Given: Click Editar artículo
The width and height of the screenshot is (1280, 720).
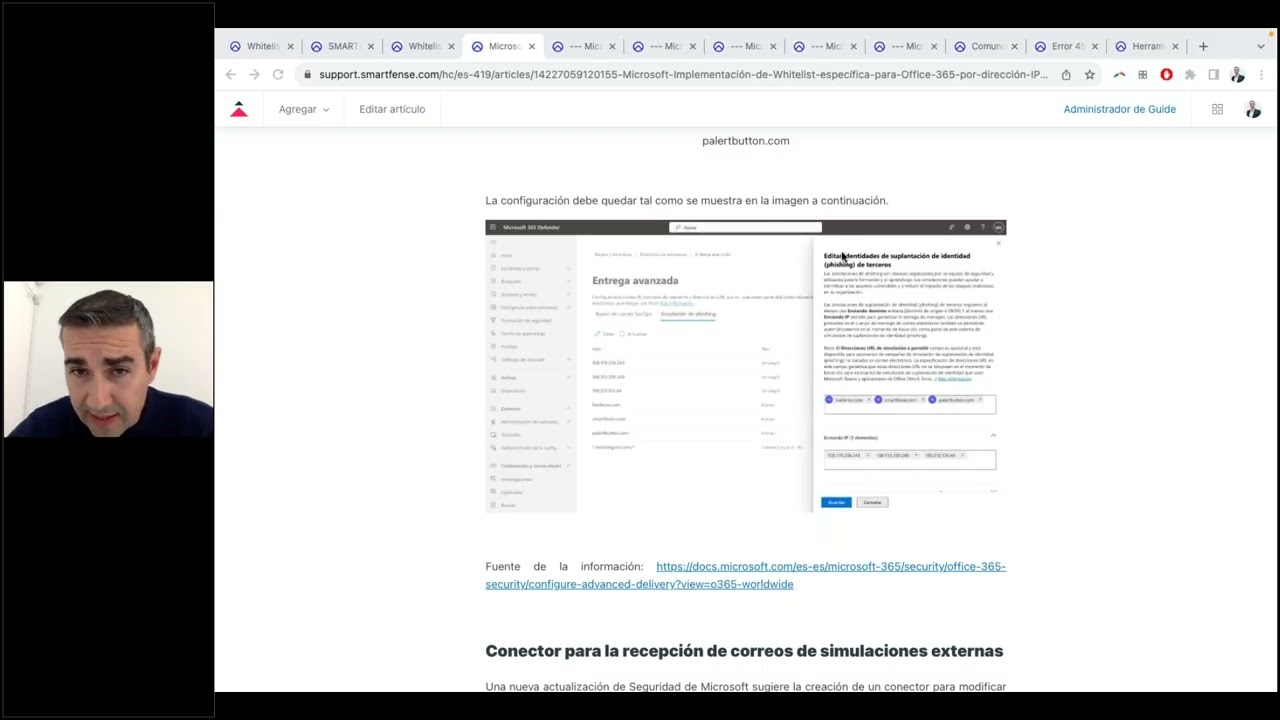Looking at the screenshot, I should 392,109.
